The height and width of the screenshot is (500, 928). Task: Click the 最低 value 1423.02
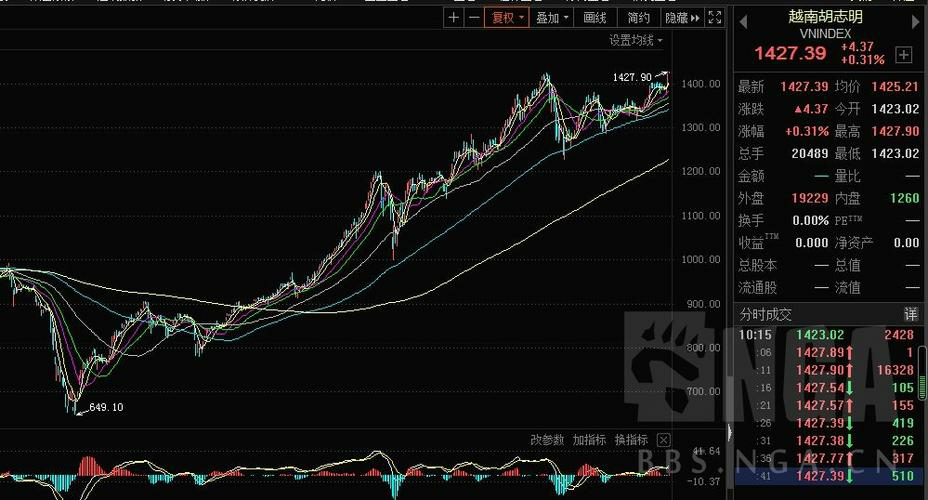[x=895, y=154]
